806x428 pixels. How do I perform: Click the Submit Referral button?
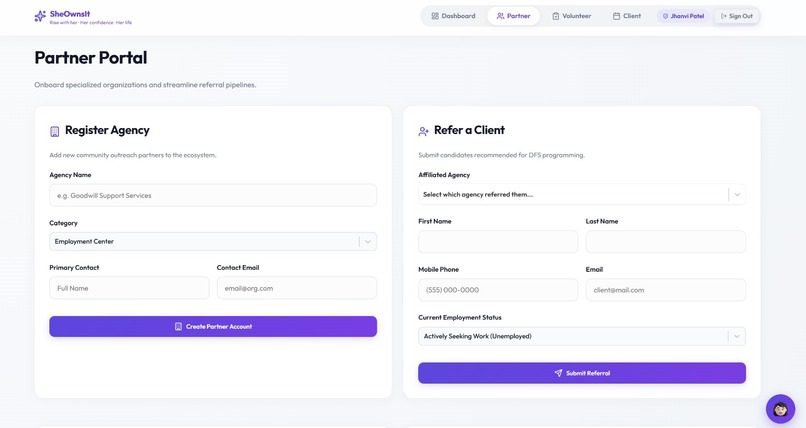point(582,373)
